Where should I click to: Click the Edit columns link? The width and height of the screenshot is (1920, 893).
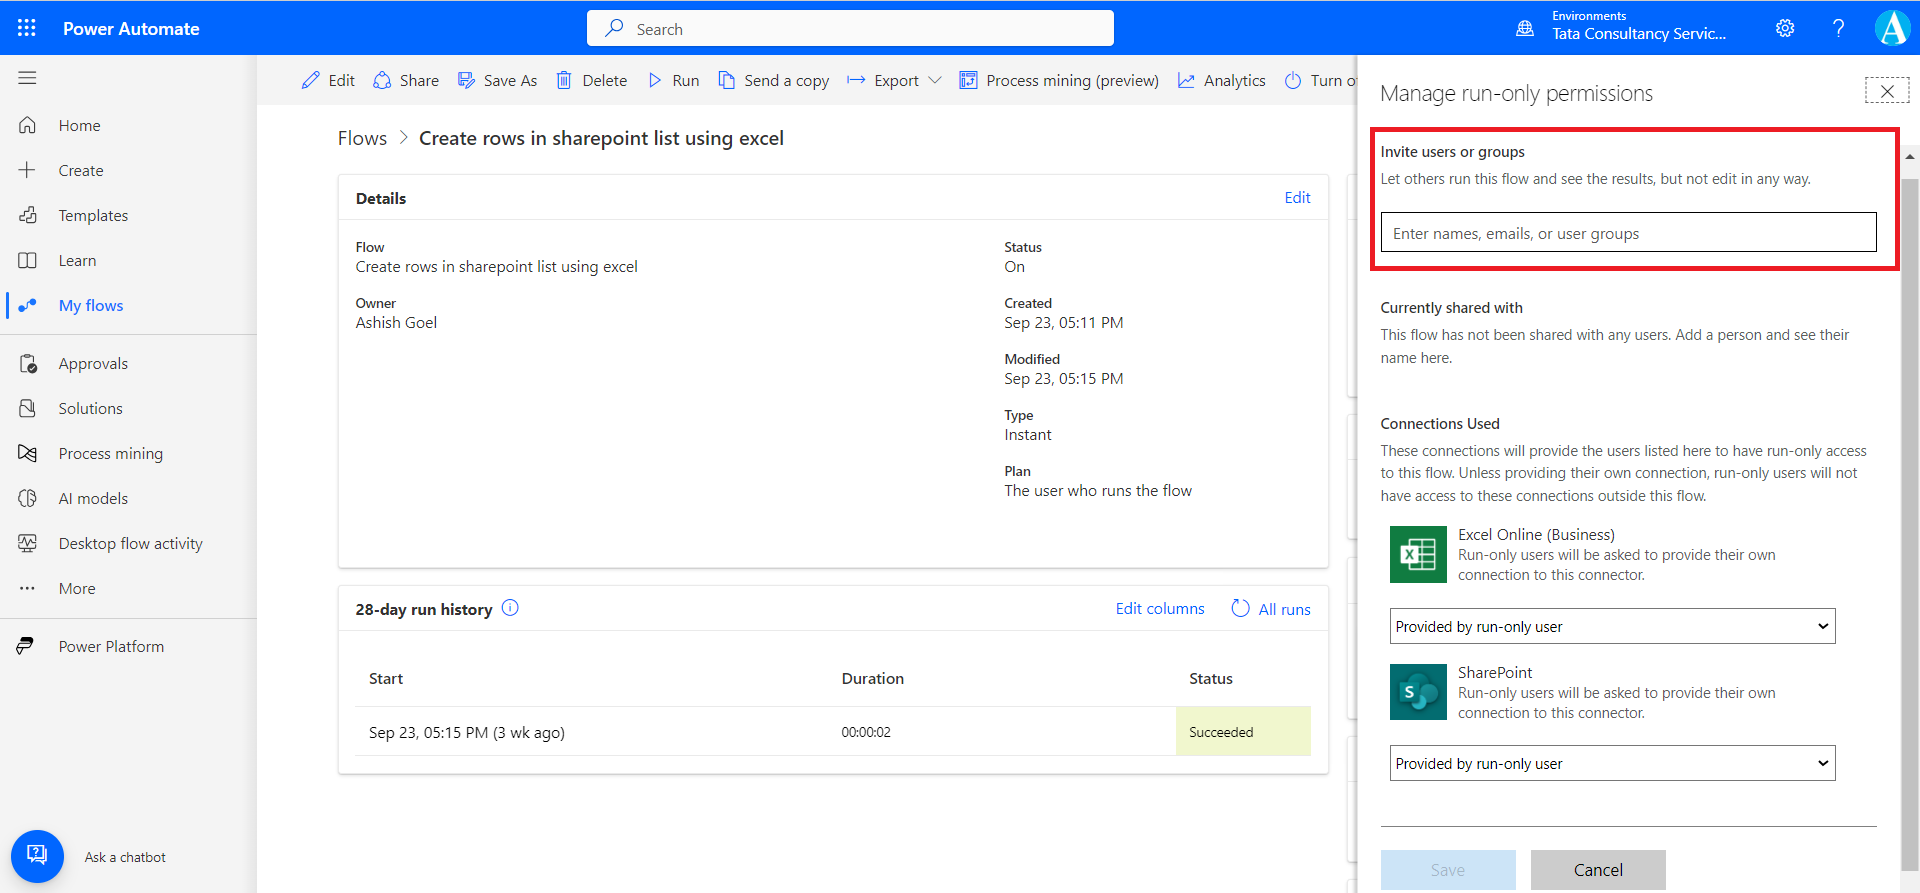point(1160,608)
